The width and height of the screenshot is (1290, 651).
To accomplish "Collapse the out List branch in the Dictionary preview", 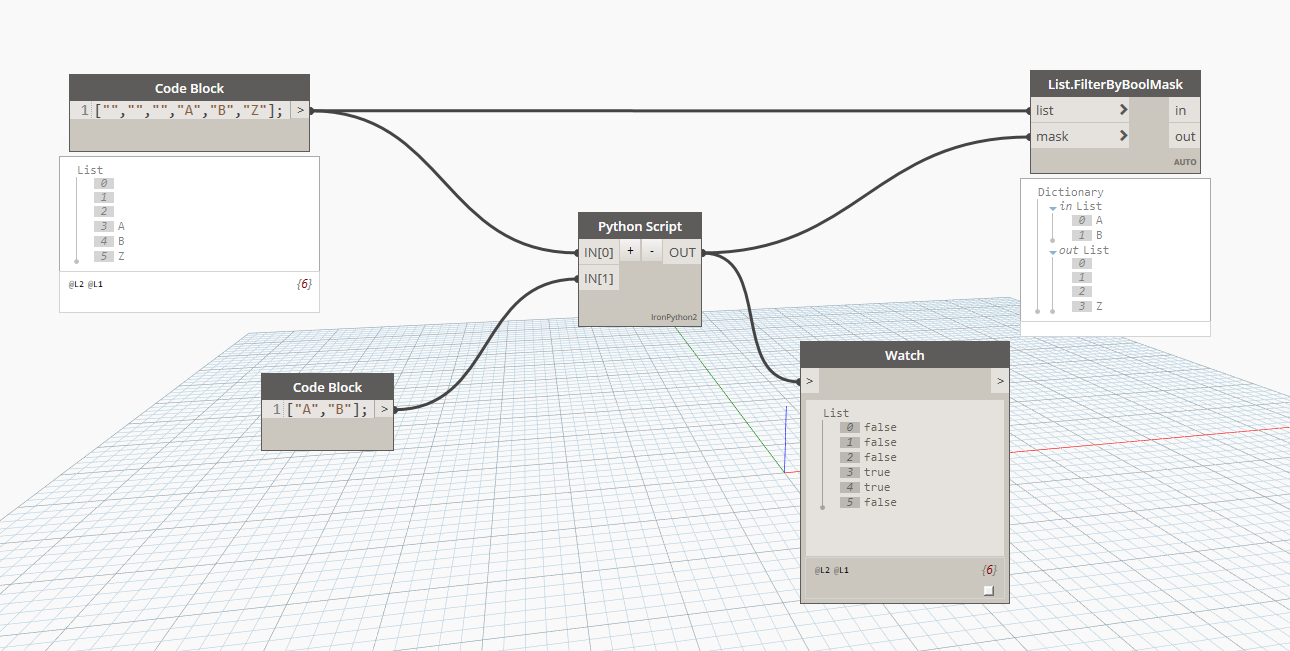I will (x=1052, y=250).
